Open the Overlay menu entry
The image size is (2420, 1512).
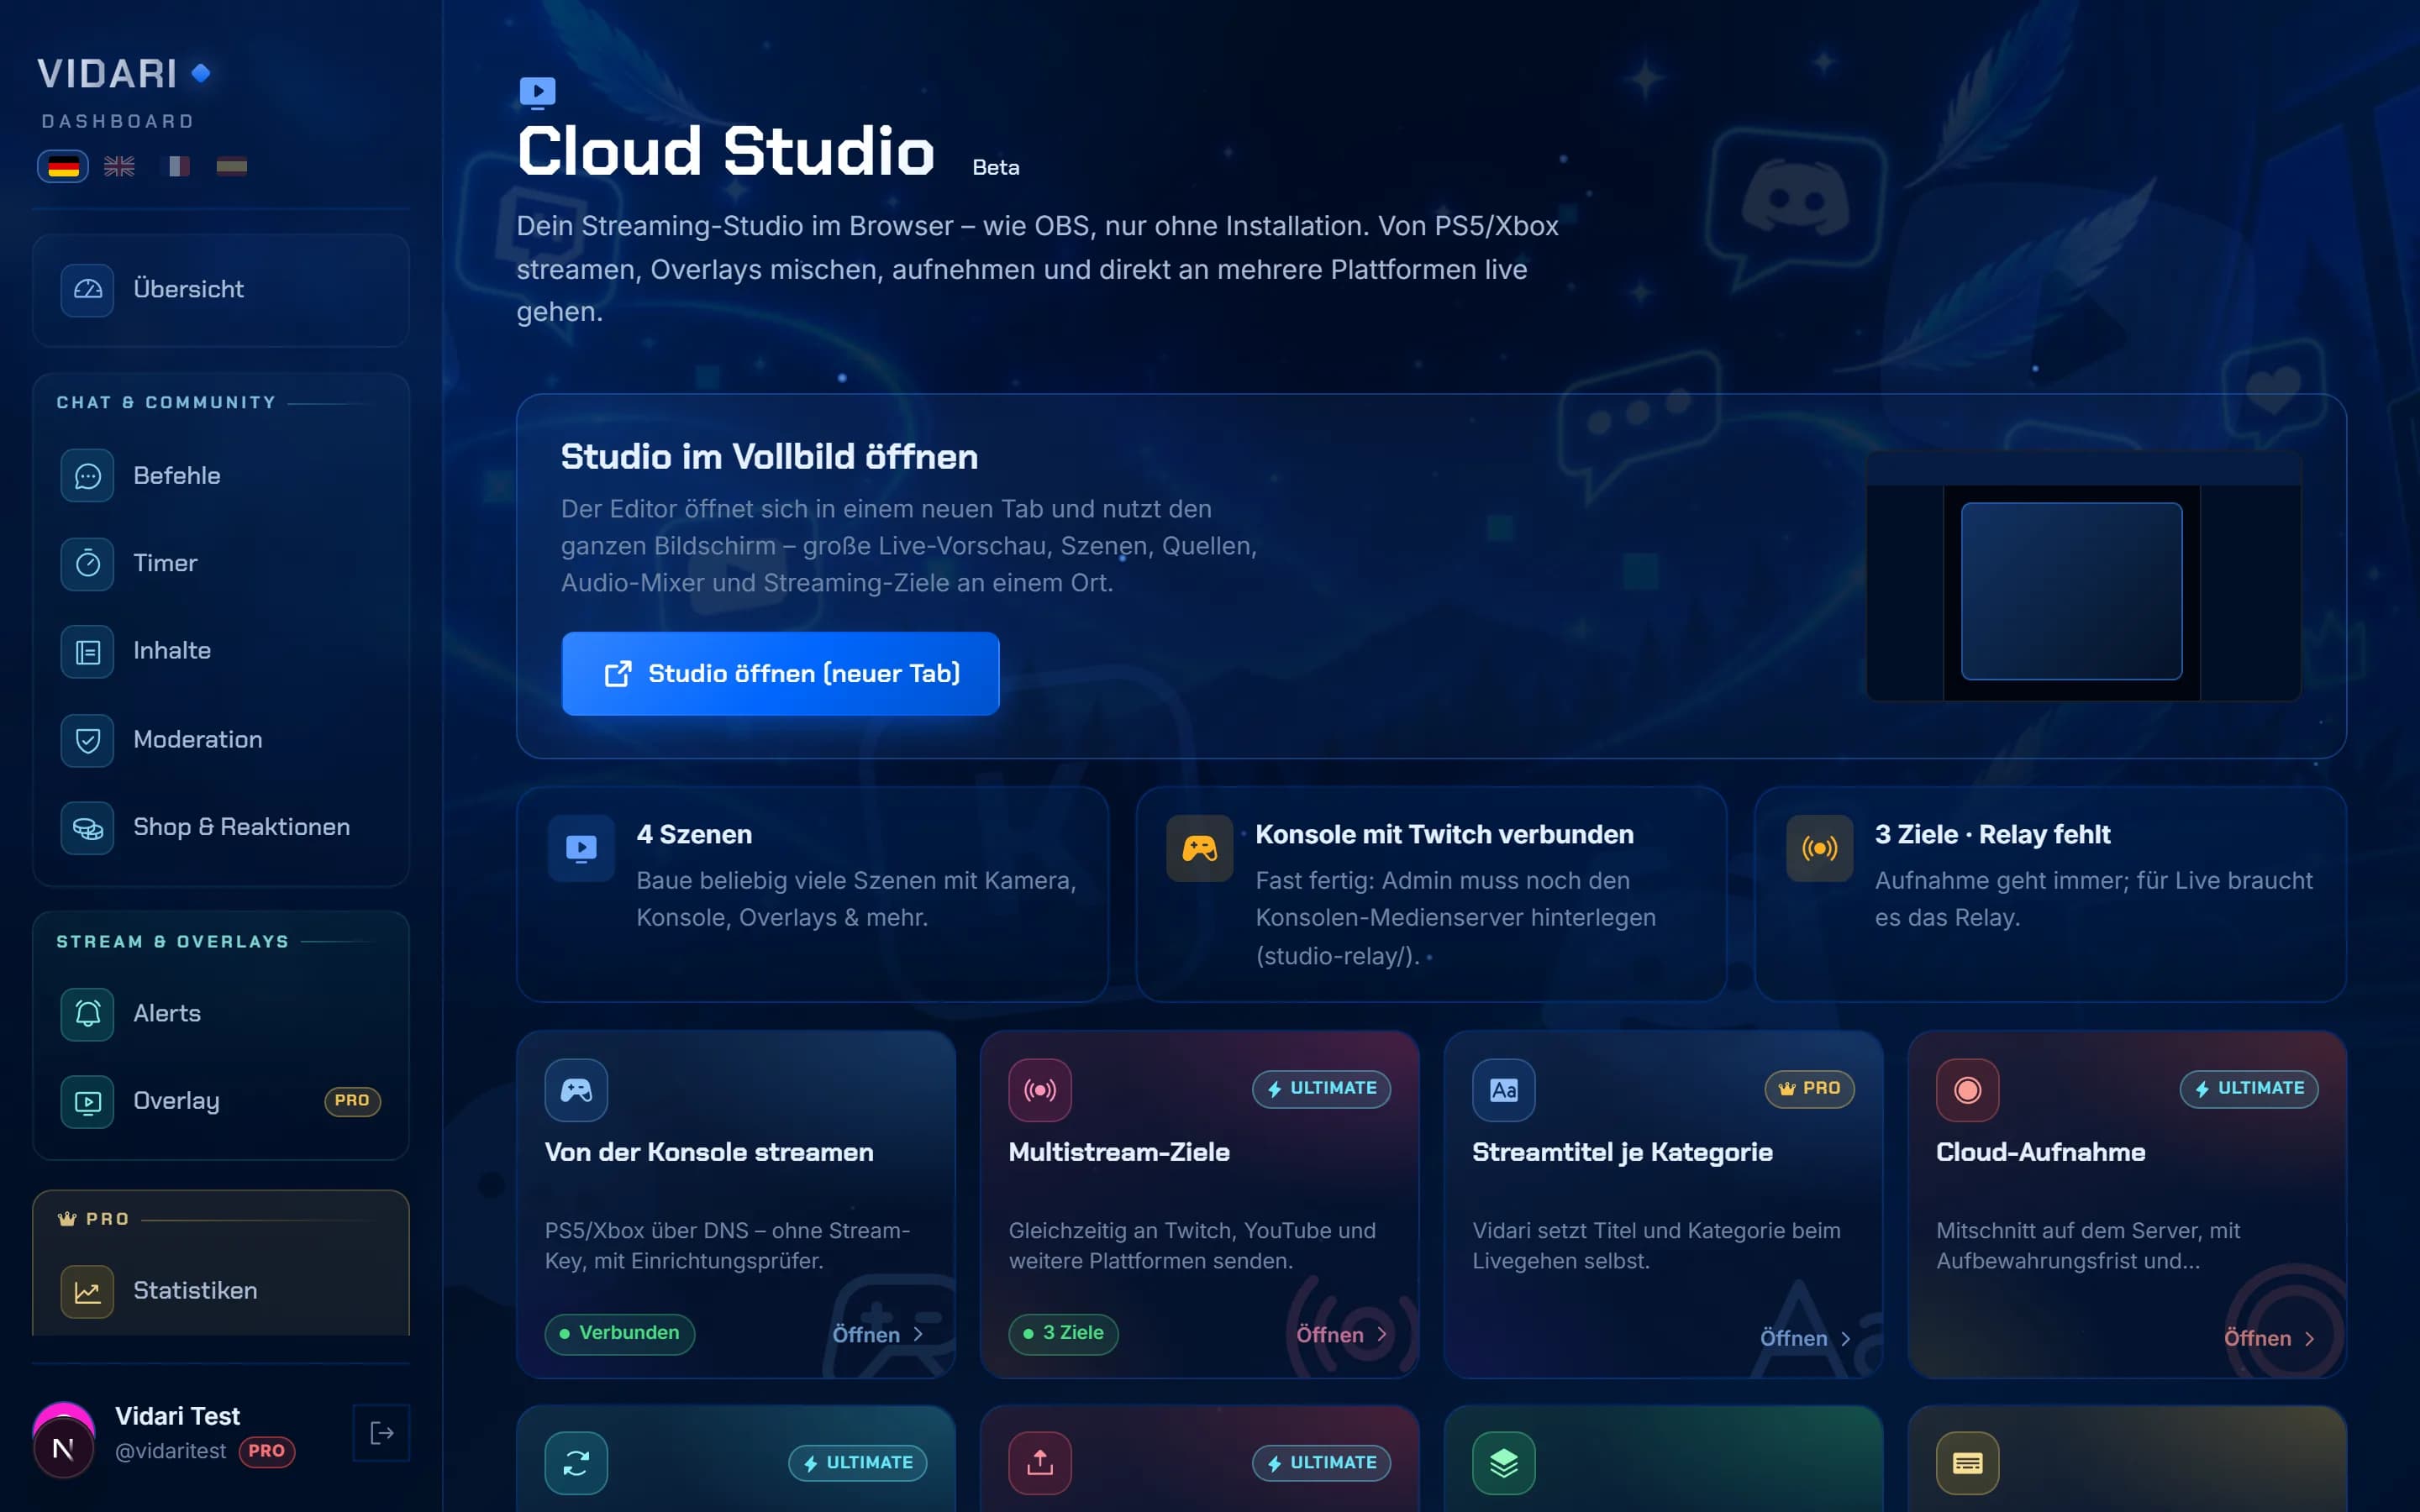click(x=221, y=1102)
